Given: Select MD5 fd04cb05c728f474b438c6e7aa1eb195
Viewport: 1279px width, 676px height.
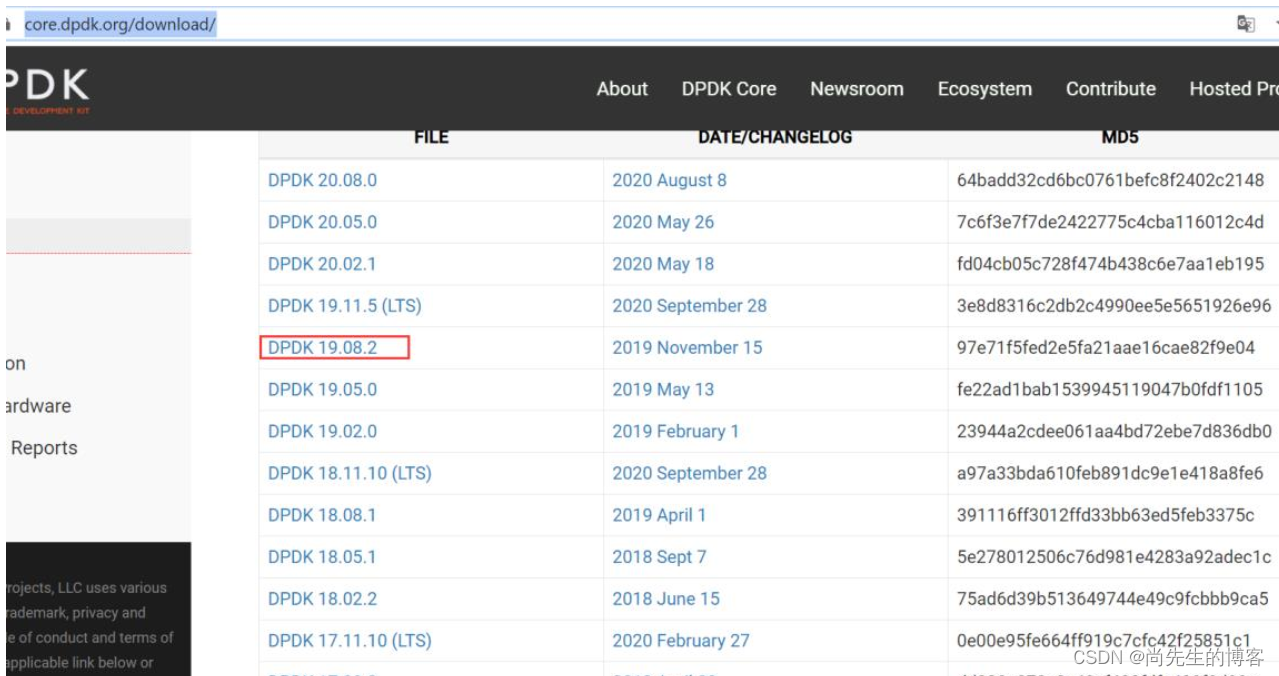Looking at the screenshot, I should pyautogui.click(x=1110, y=264).
